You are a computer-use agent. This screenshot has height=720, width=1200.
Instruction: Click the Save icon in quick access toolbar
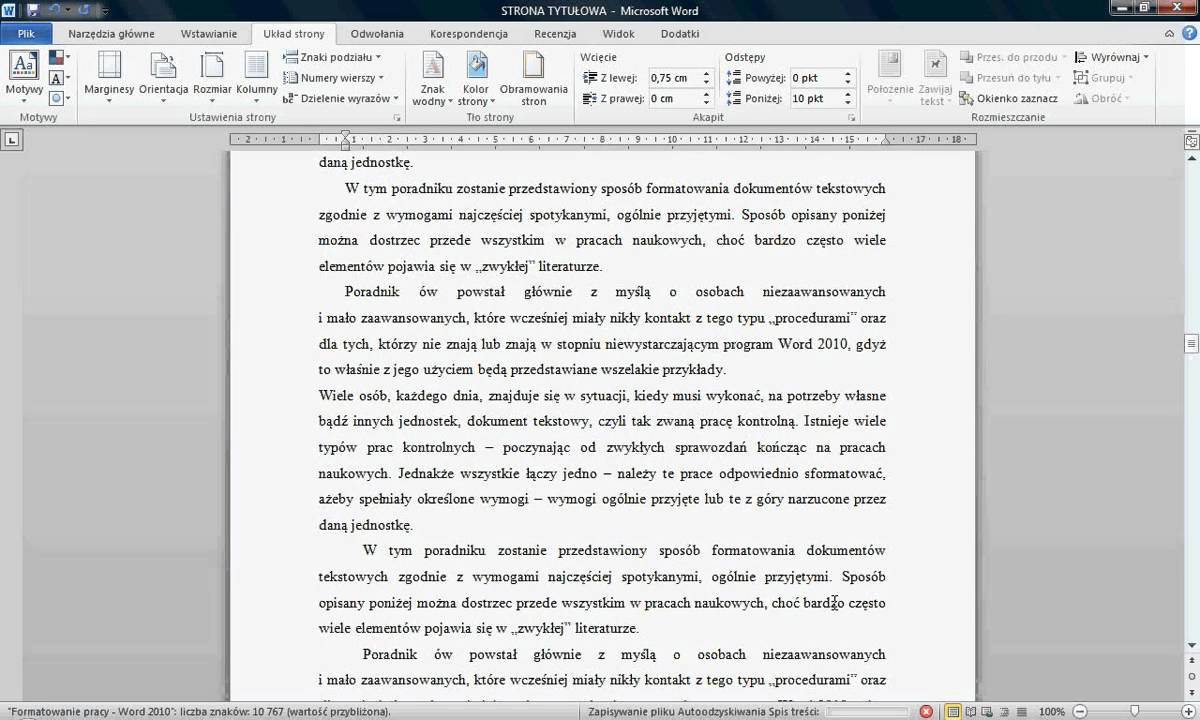click(33, 11)
